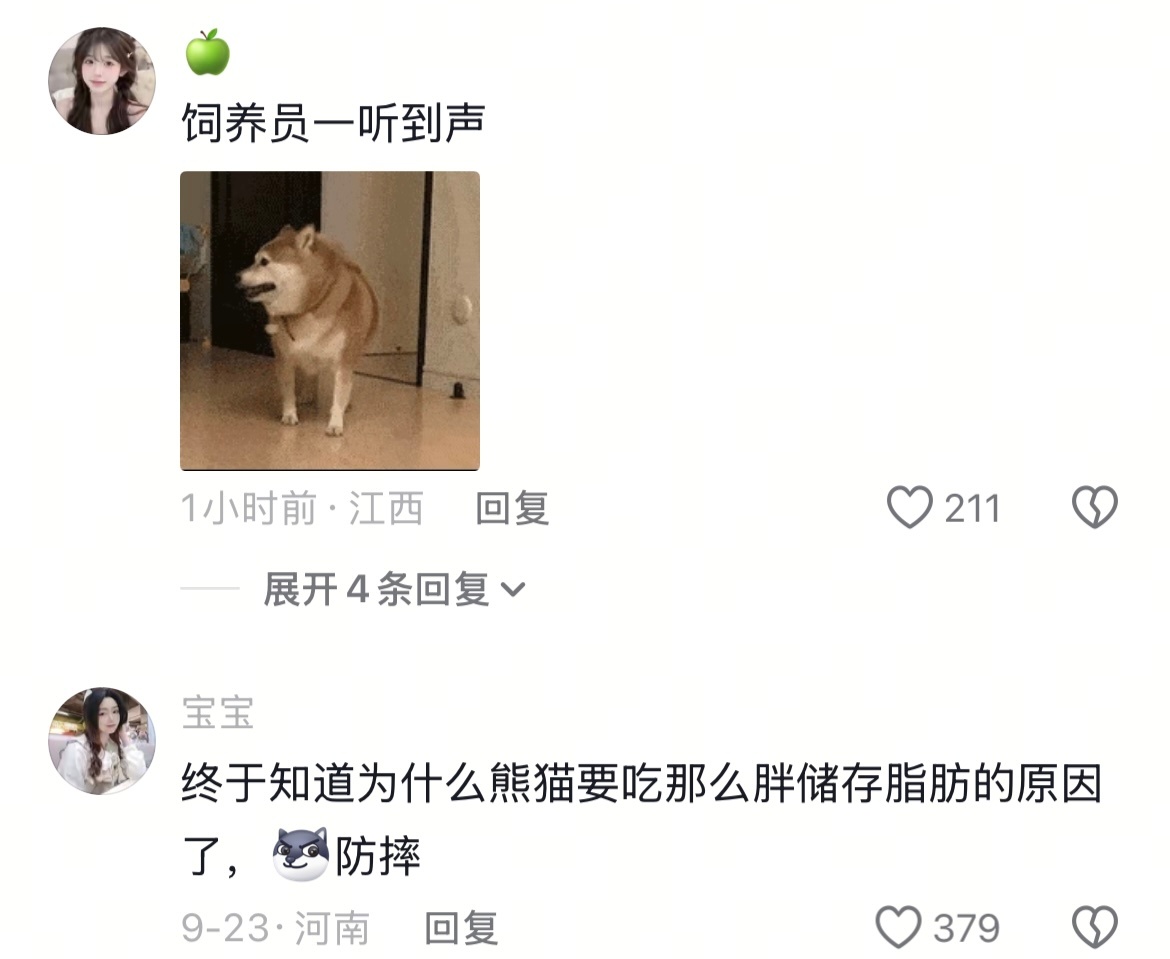Image resolution: width=1170 pixels, height=959 pixels.
Task: Like the 饲养员一听到声 comment
Action: (x=910, y=507)
